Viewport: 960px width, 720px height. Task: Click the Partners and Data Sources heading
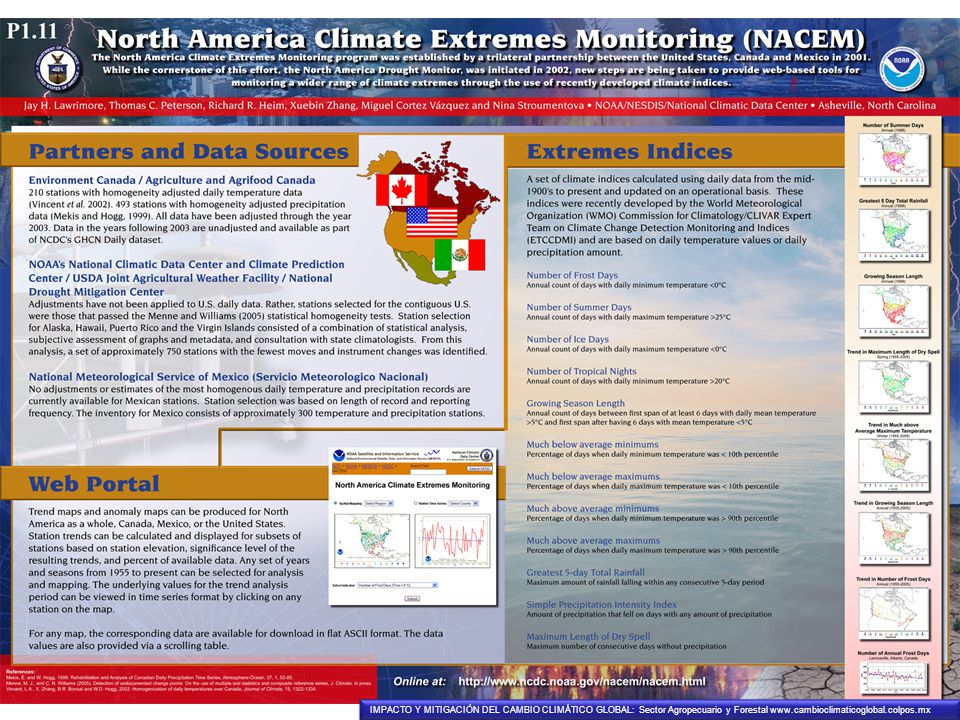pos(189,151)
